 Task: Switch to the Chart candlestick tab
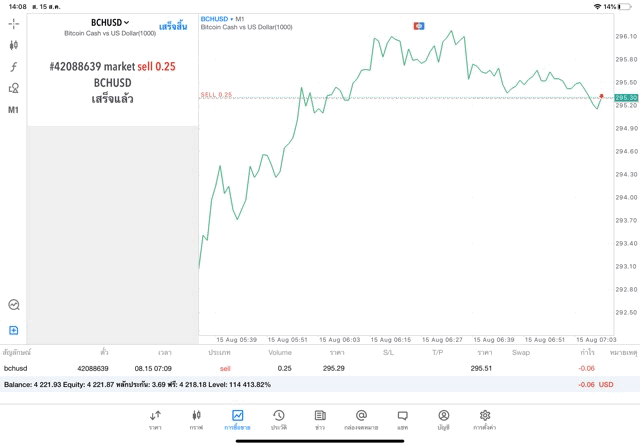(196, 419)
